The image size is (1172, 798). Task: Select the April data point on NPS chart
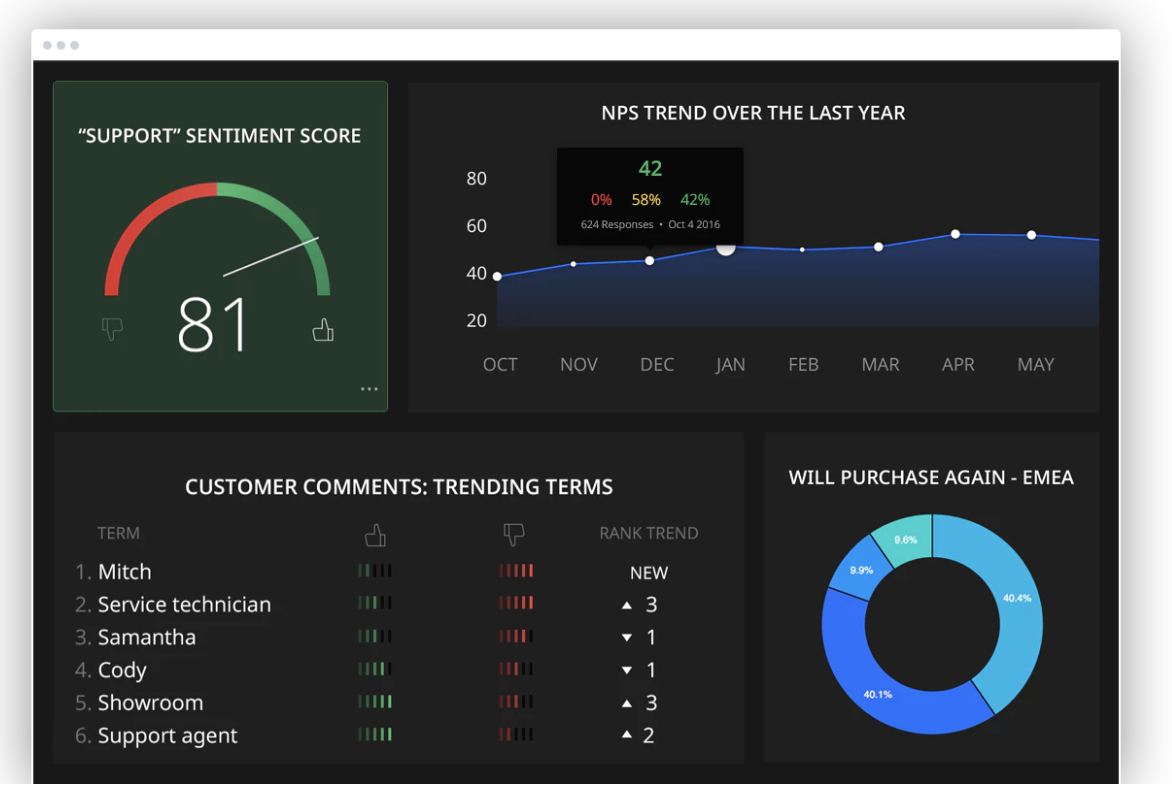[955, 234]
